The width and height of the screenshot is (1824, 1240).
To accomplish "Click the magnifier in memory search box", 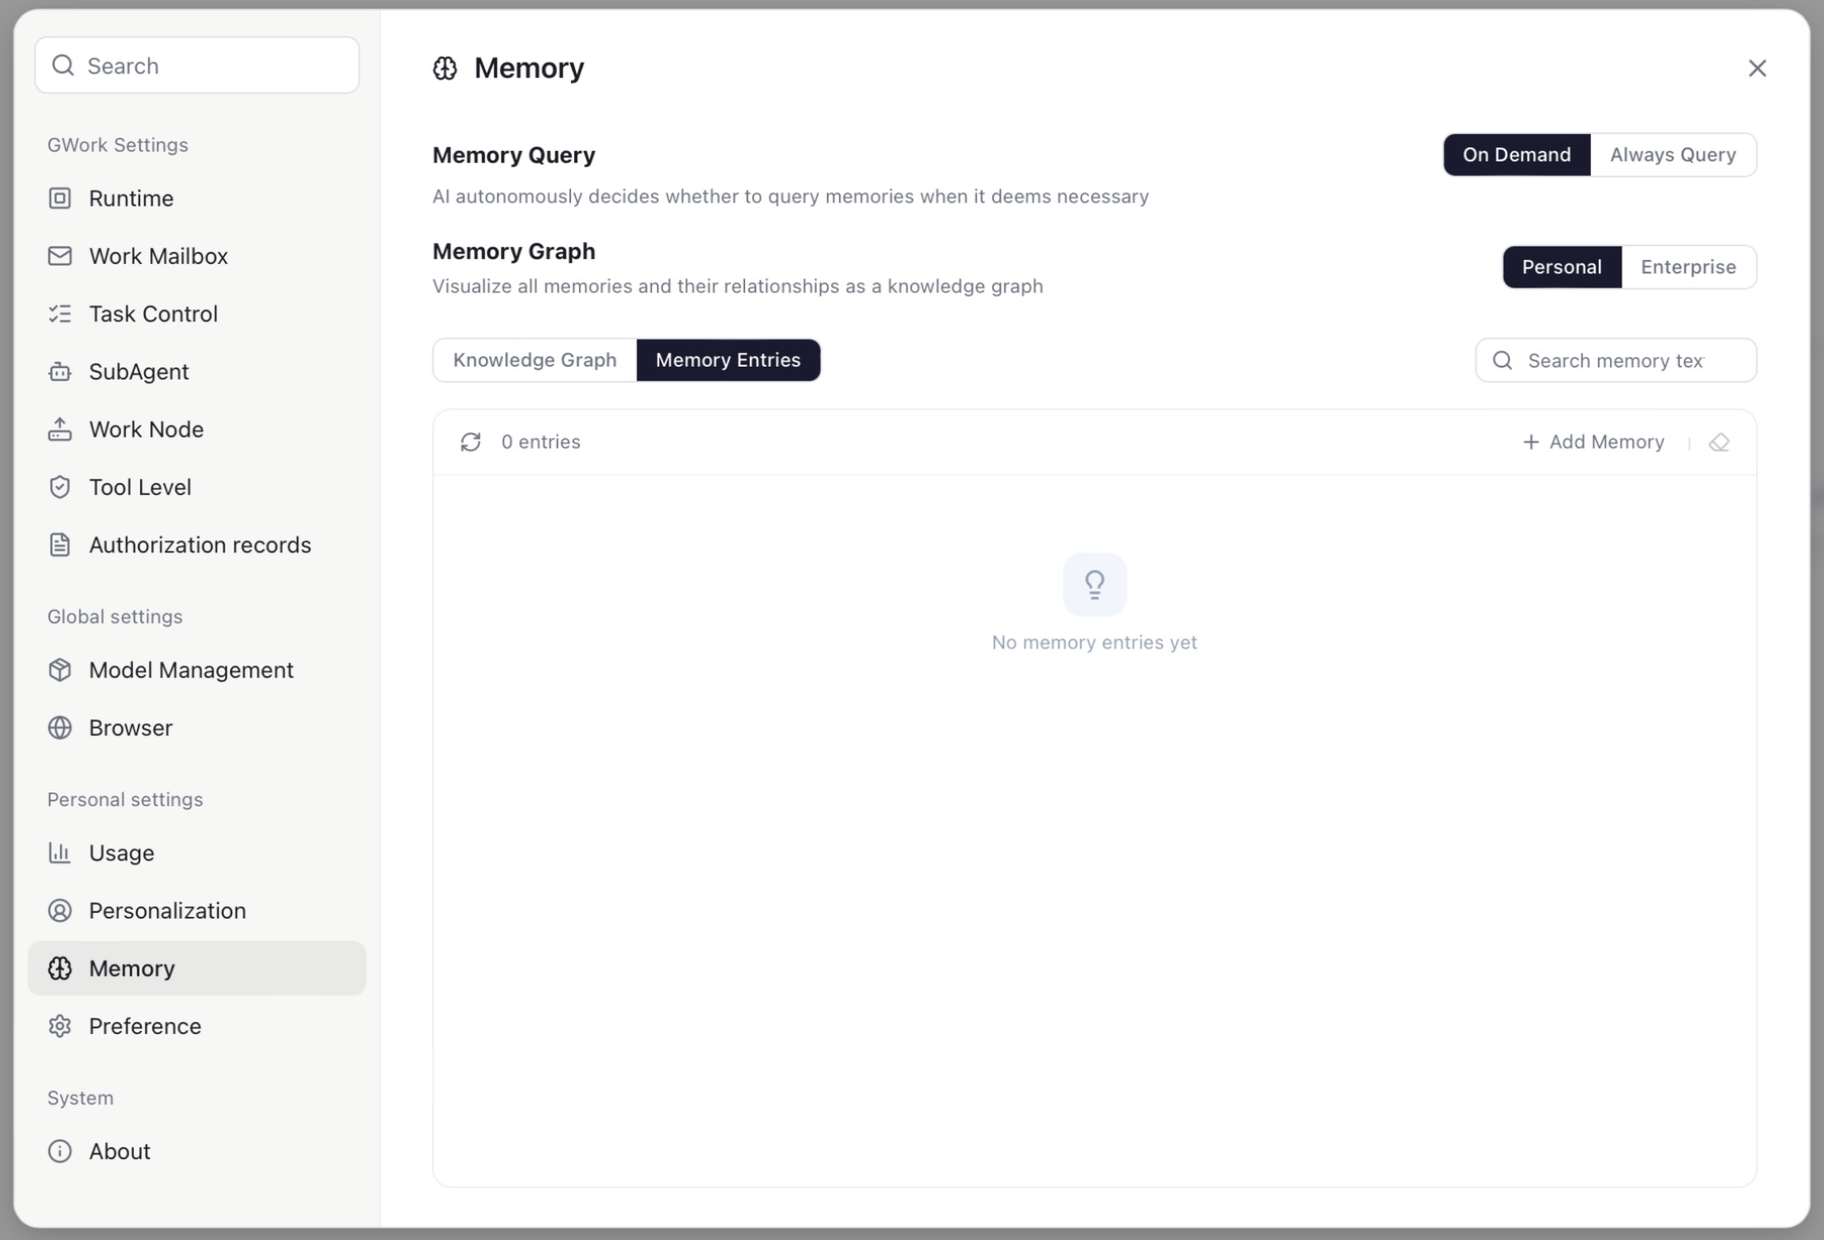I will click(1502, 360).
